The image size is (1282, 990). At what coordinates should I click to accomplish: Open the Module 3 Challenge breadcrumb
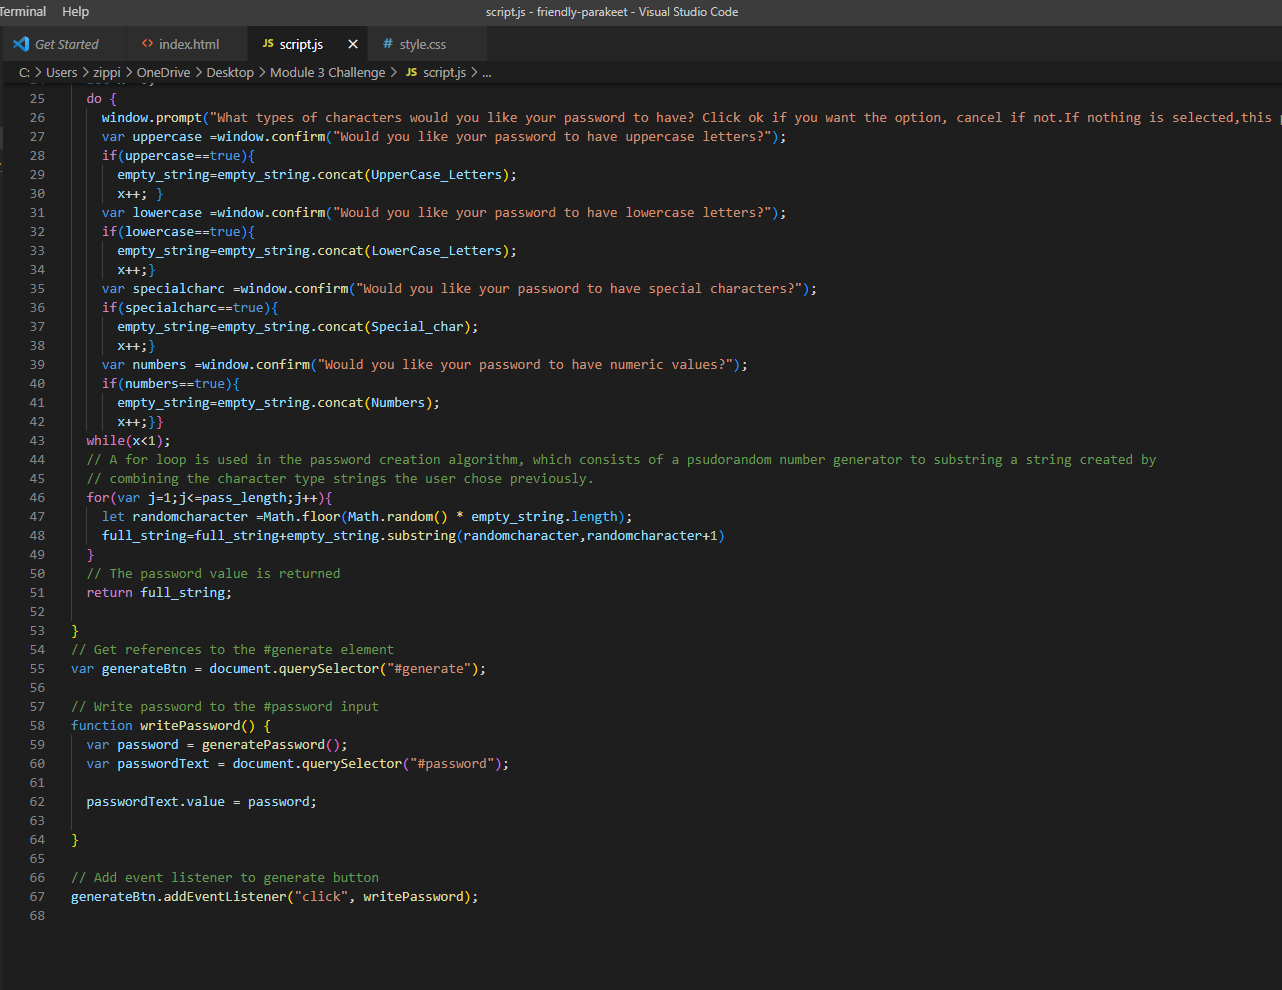(x=328, y=72)
